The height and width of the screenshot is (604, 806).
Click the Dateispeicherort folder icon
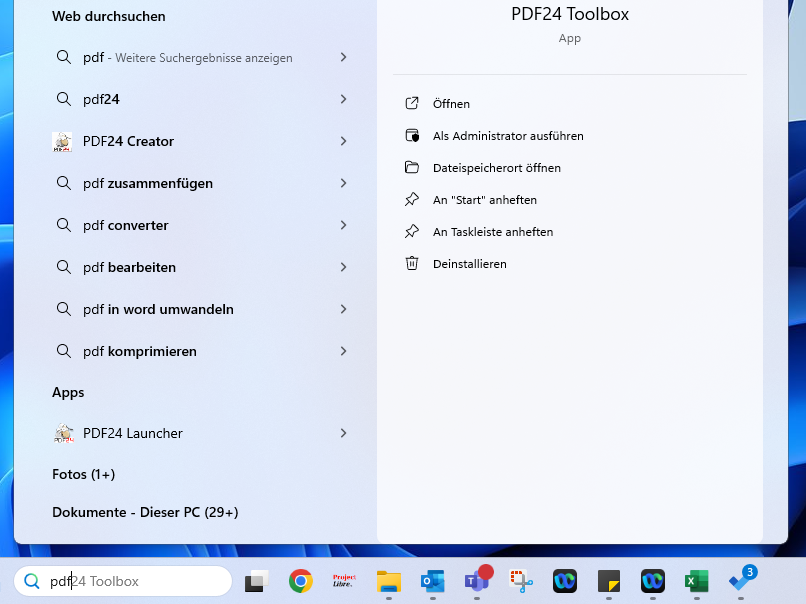pos(412,167)
